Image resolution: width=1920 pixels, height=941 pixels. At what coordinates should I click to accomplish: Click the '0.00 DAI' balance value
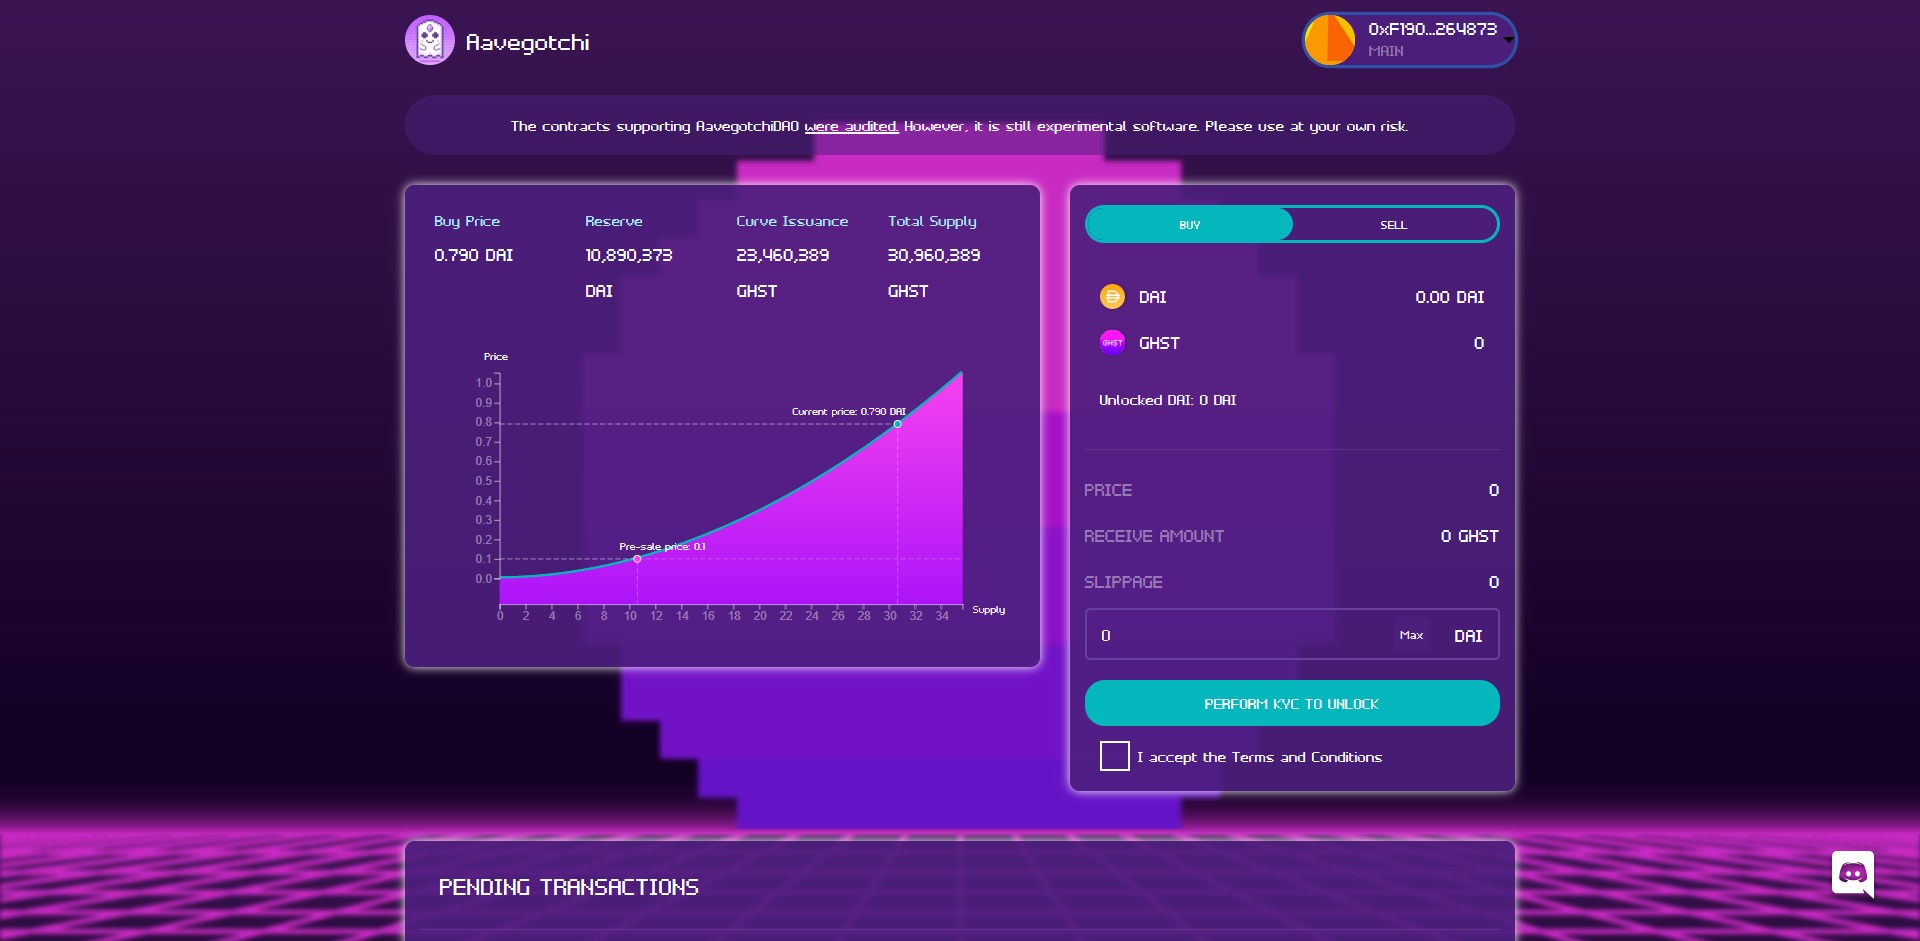tap(1450, 297)
